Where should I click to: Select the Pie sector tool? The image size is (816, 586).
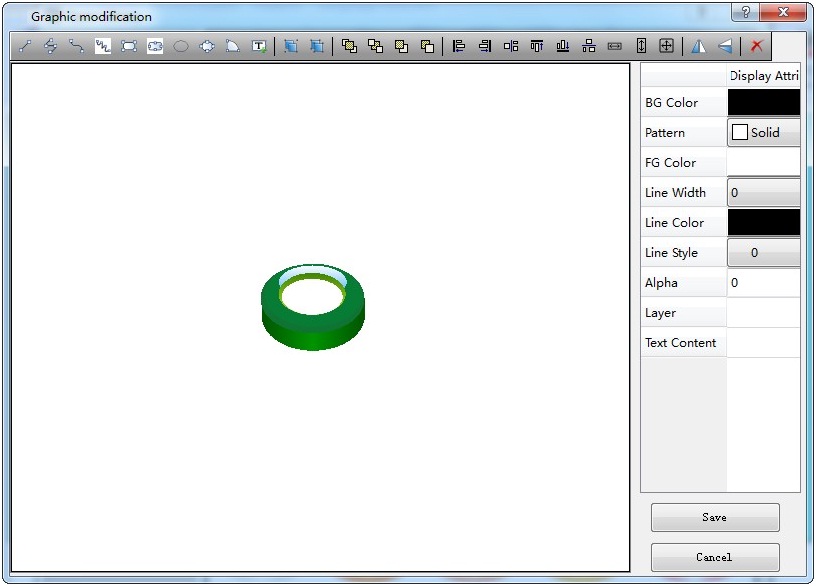[232, 46]
